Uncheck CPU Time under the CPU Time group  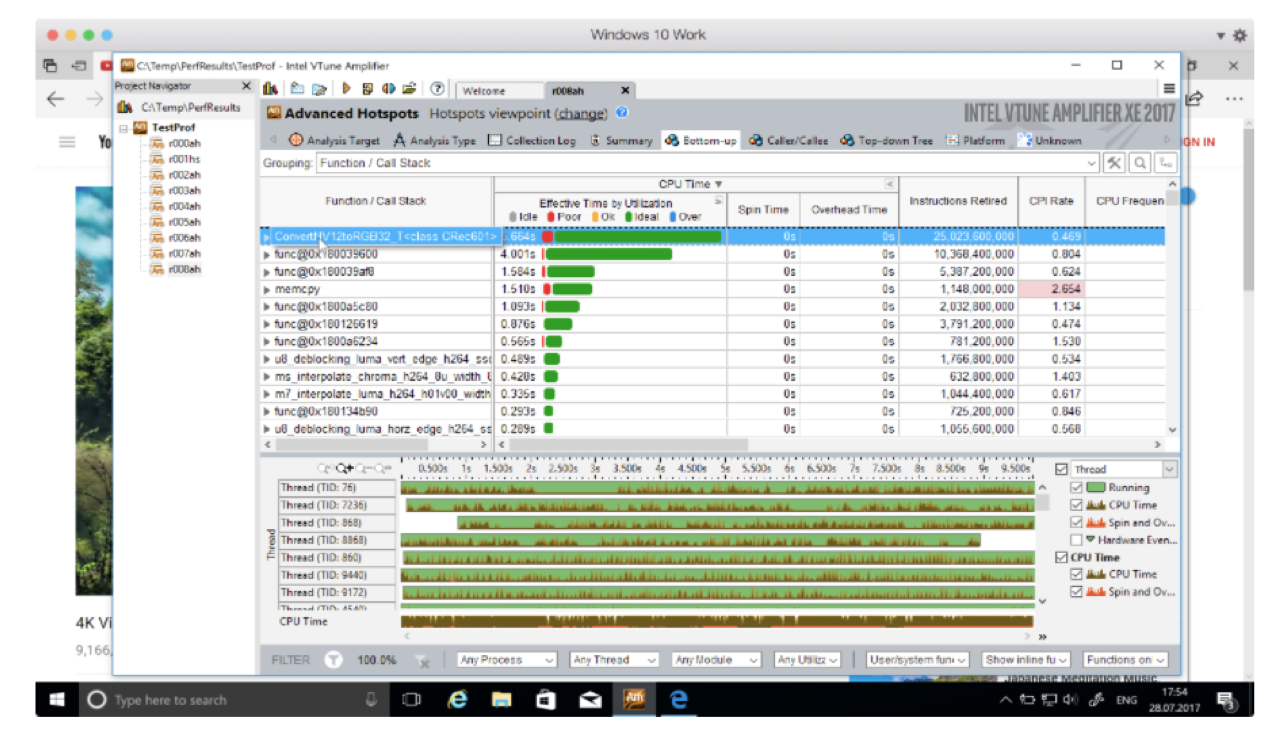(x=1077, y=574)
